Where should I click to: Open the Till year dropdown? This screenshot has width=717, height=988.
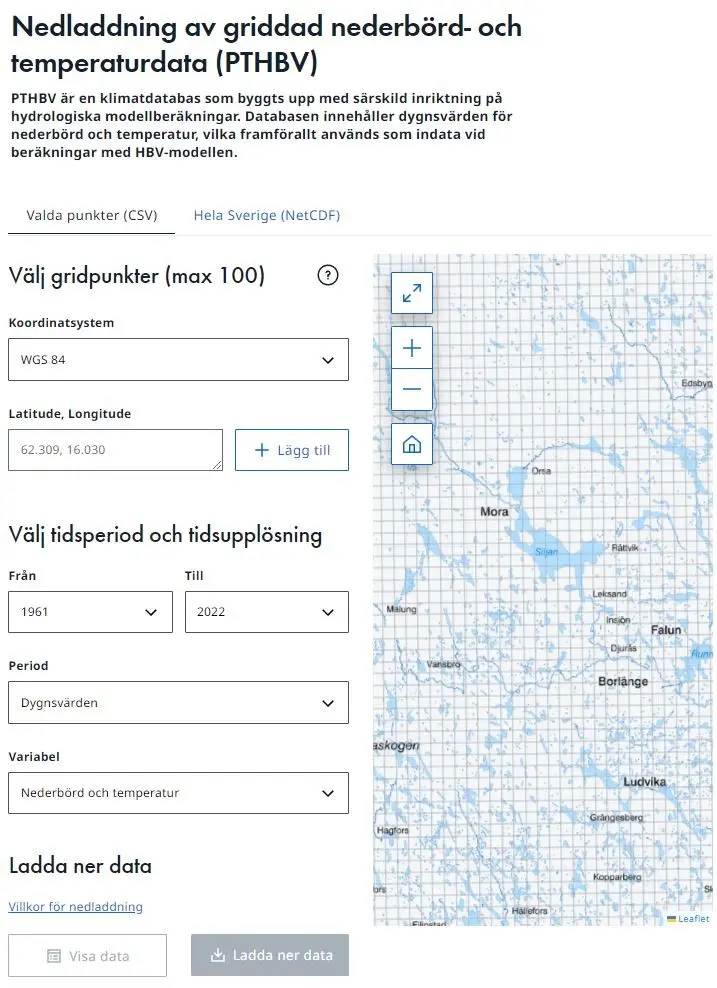point(266,612)
